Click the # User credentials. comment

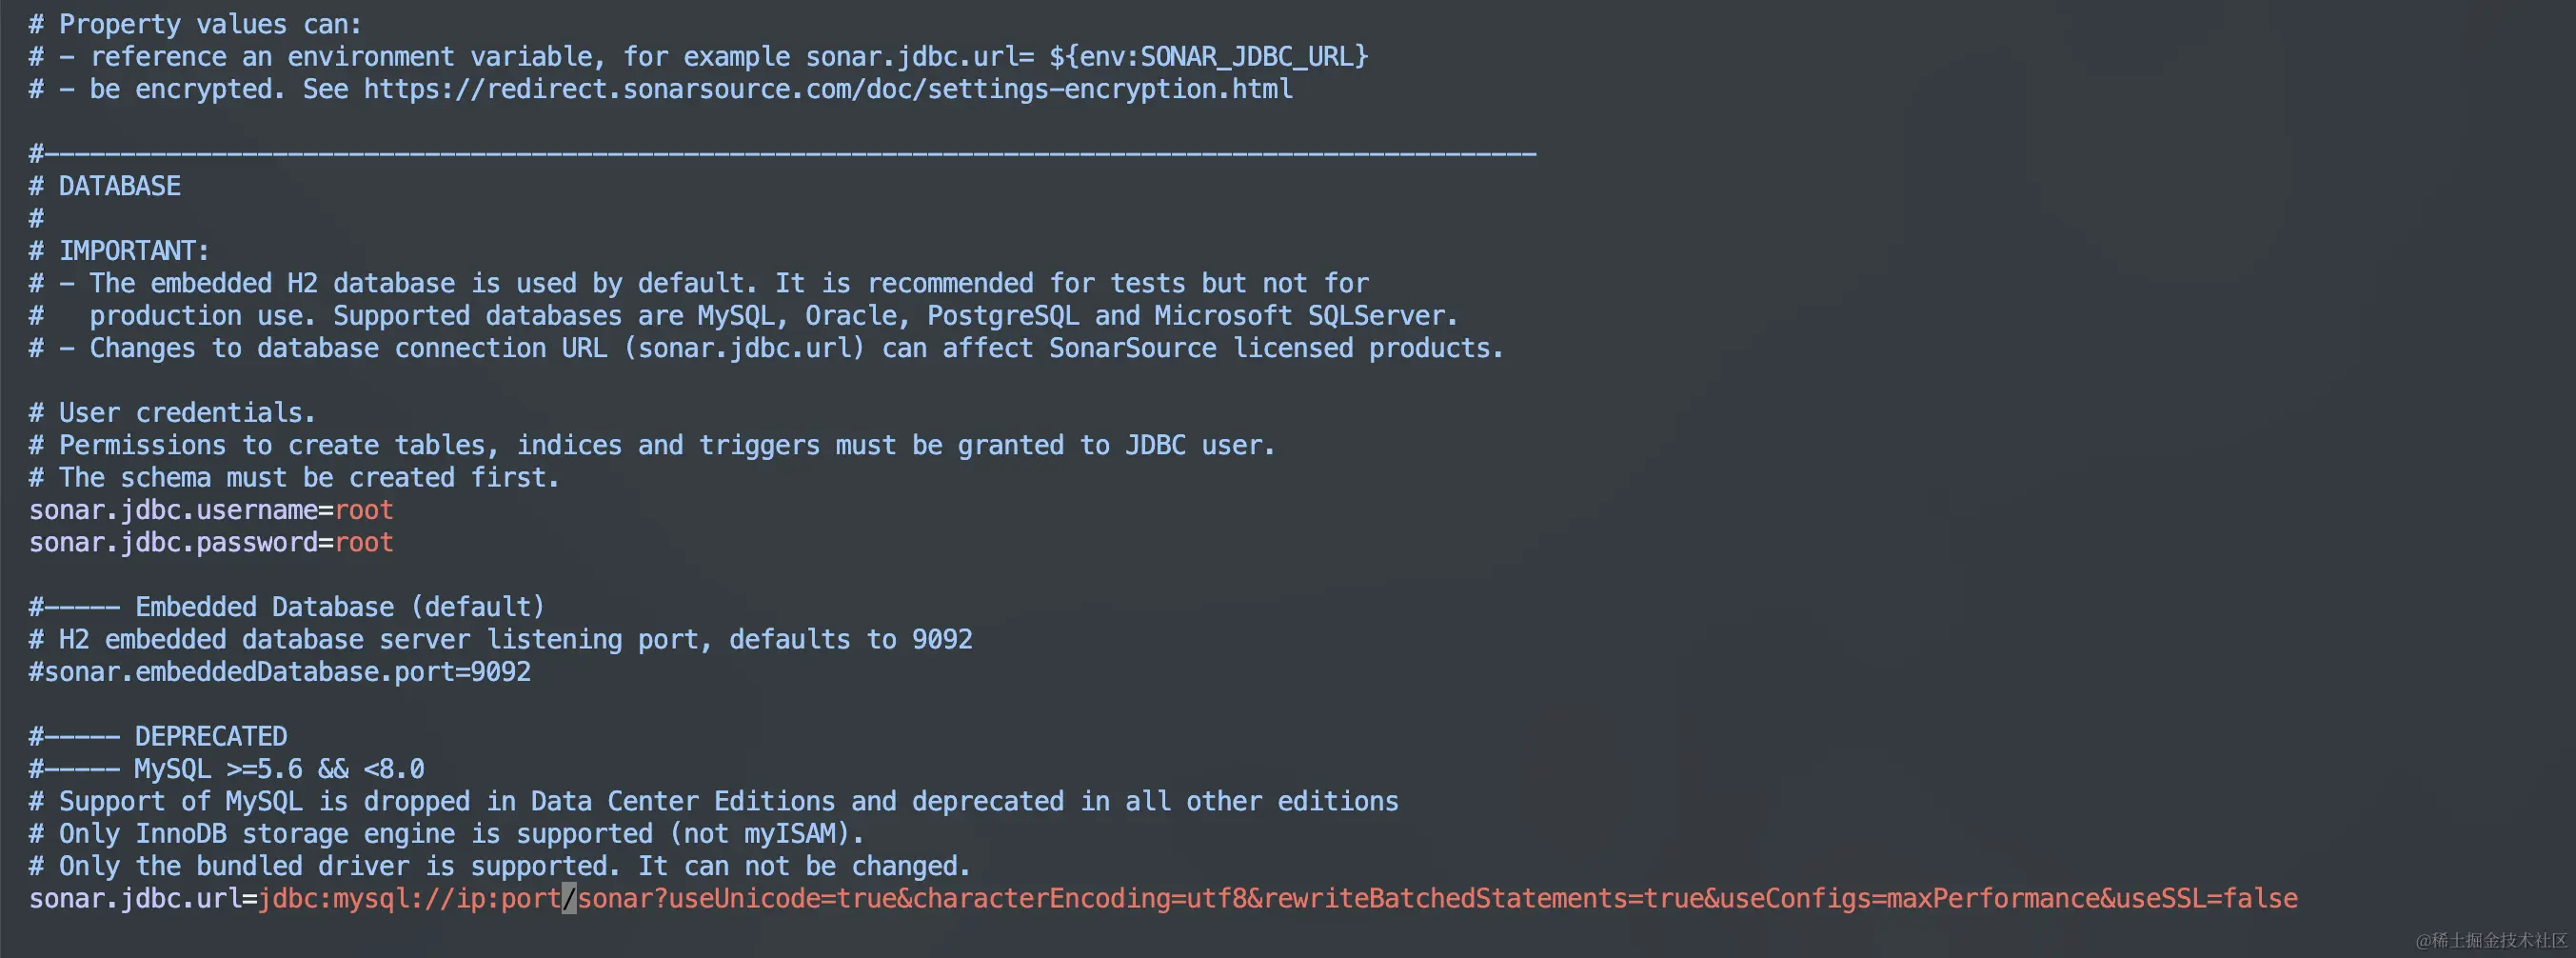(172, 413)
